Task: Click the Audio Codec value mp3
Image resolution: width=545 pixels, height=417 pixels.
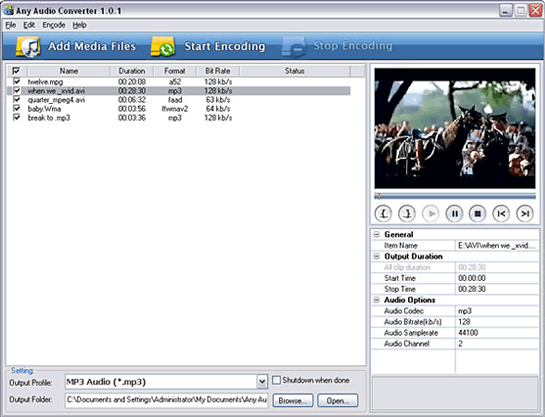Action: pos(465,311)
